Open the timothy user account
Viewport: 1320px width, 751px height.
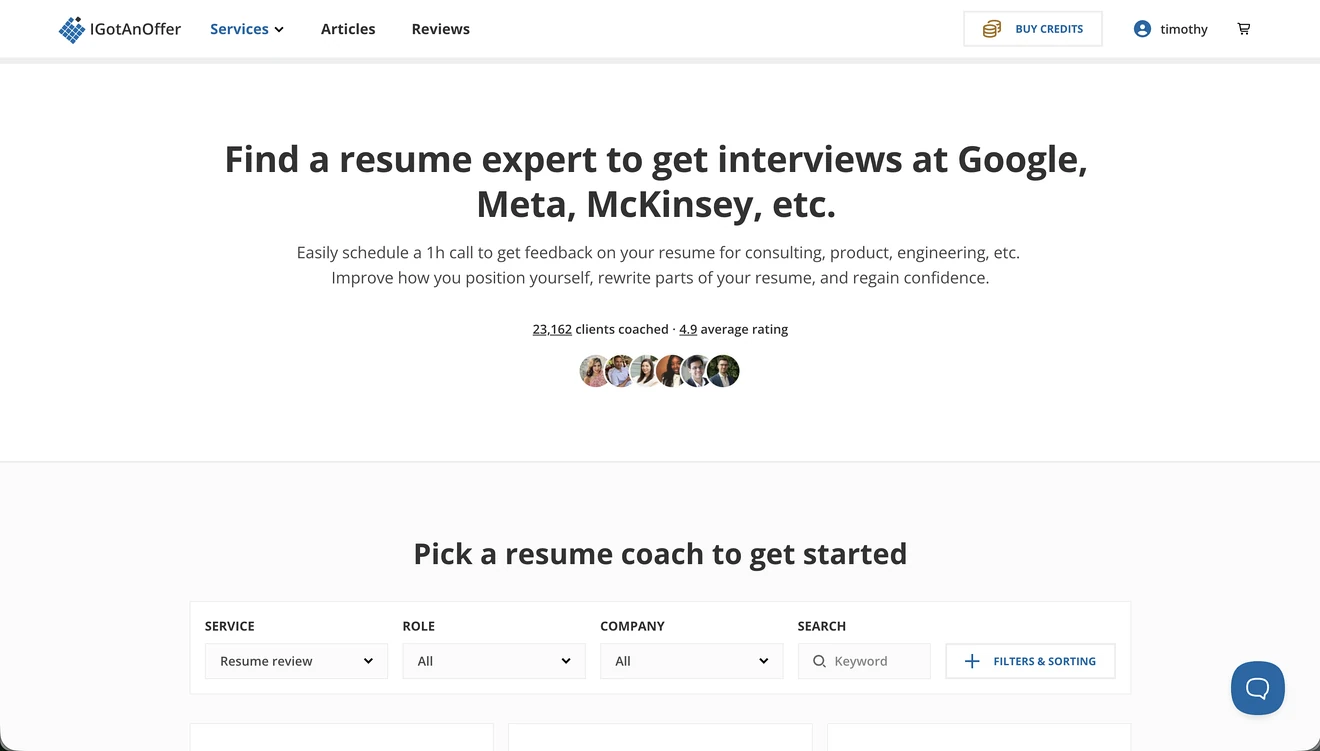click(x=1171, y=29)
